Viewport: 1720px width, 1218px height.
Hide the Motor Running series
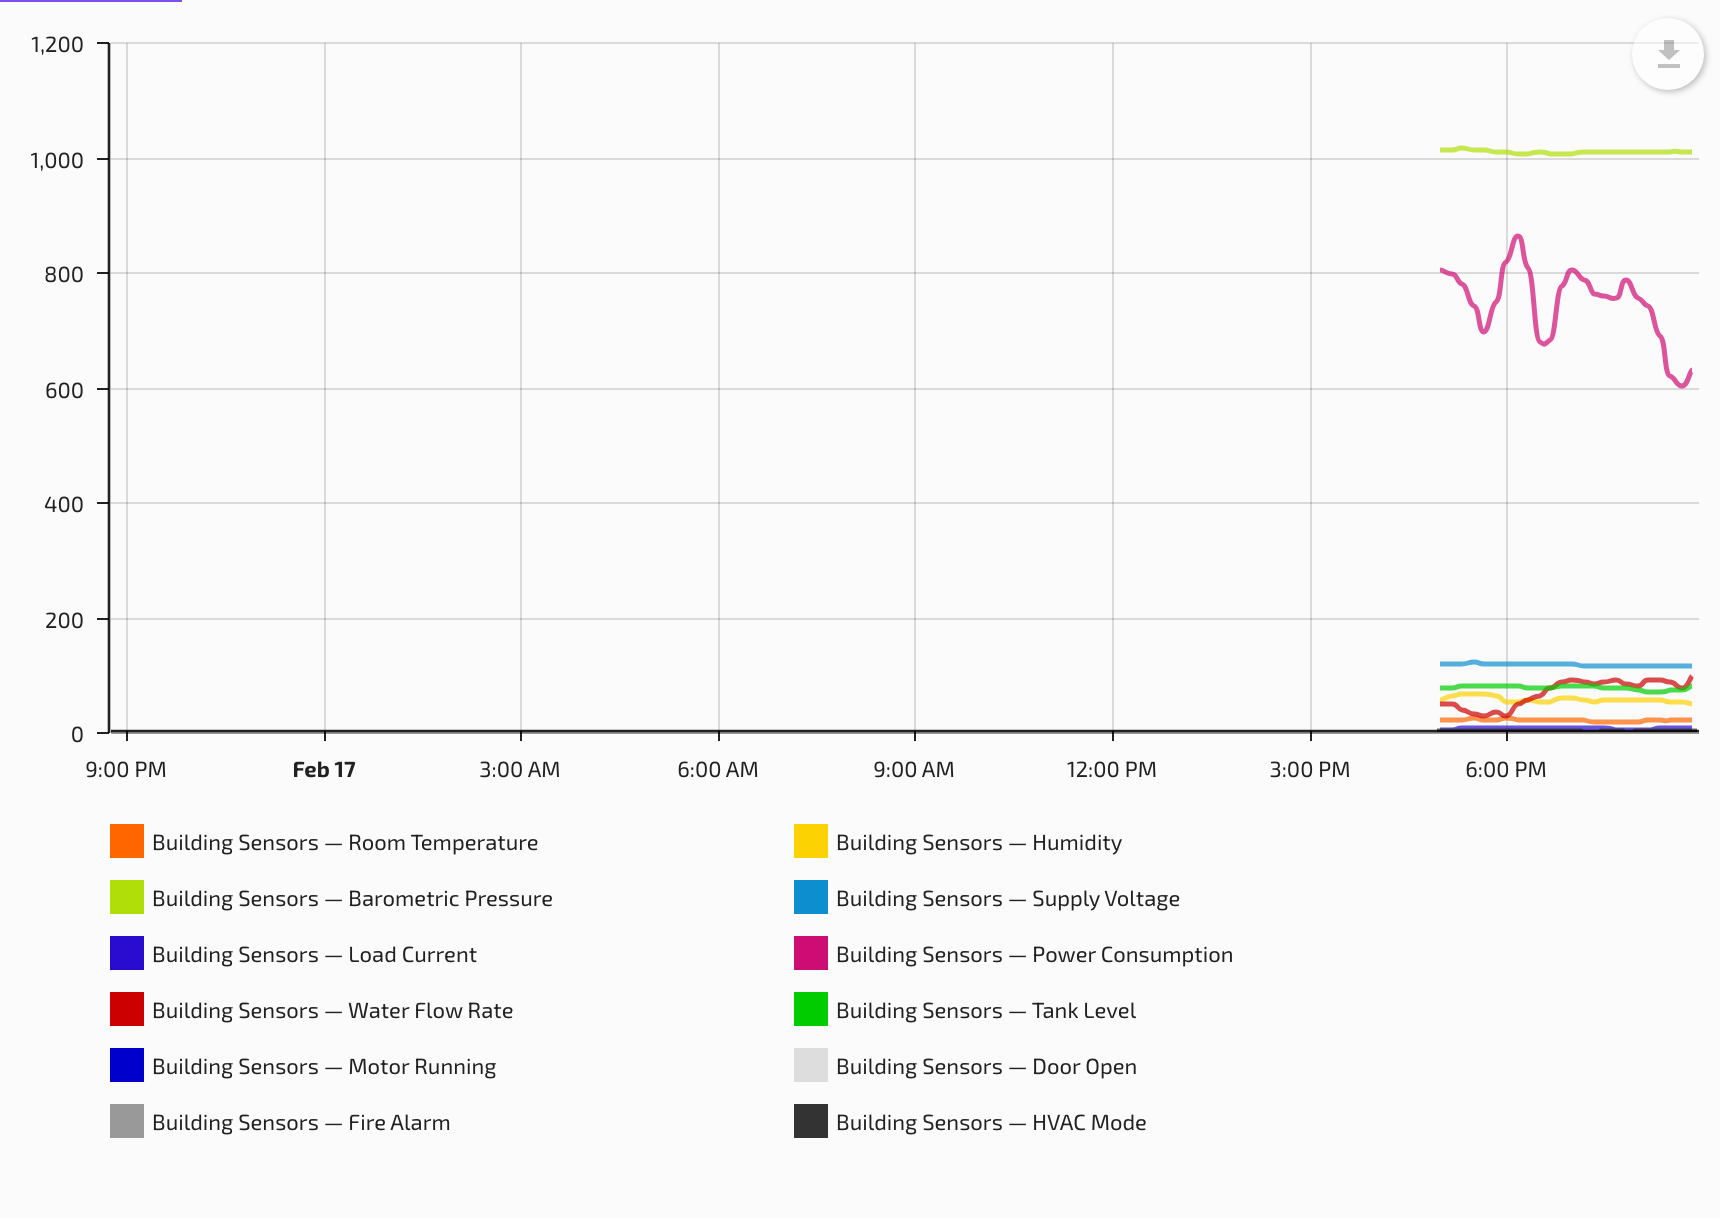pos(323,1066)
